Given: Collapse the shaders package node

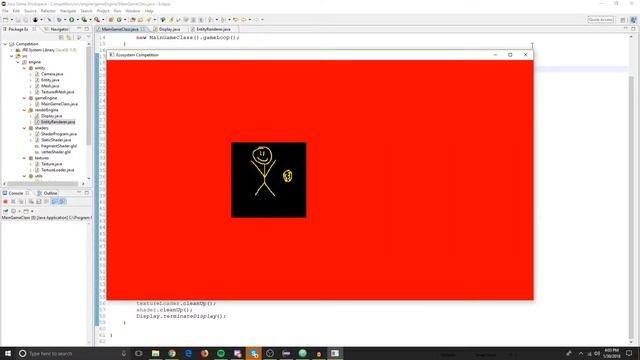Looking at the screenshot, I should click(24, 128).
